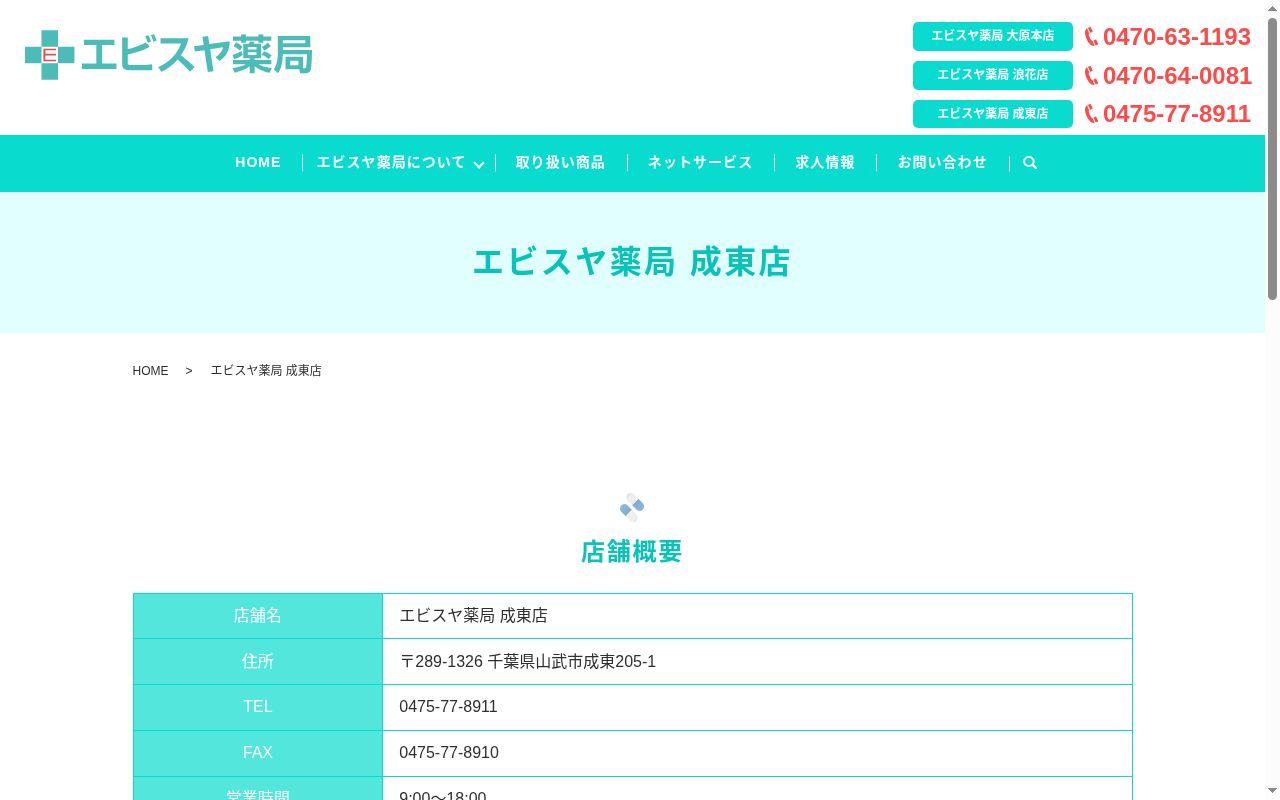Viewport: 1280px width, 800px height.
Task: Follow the HOME breadcrumb link
Action: tap(151, 371)
